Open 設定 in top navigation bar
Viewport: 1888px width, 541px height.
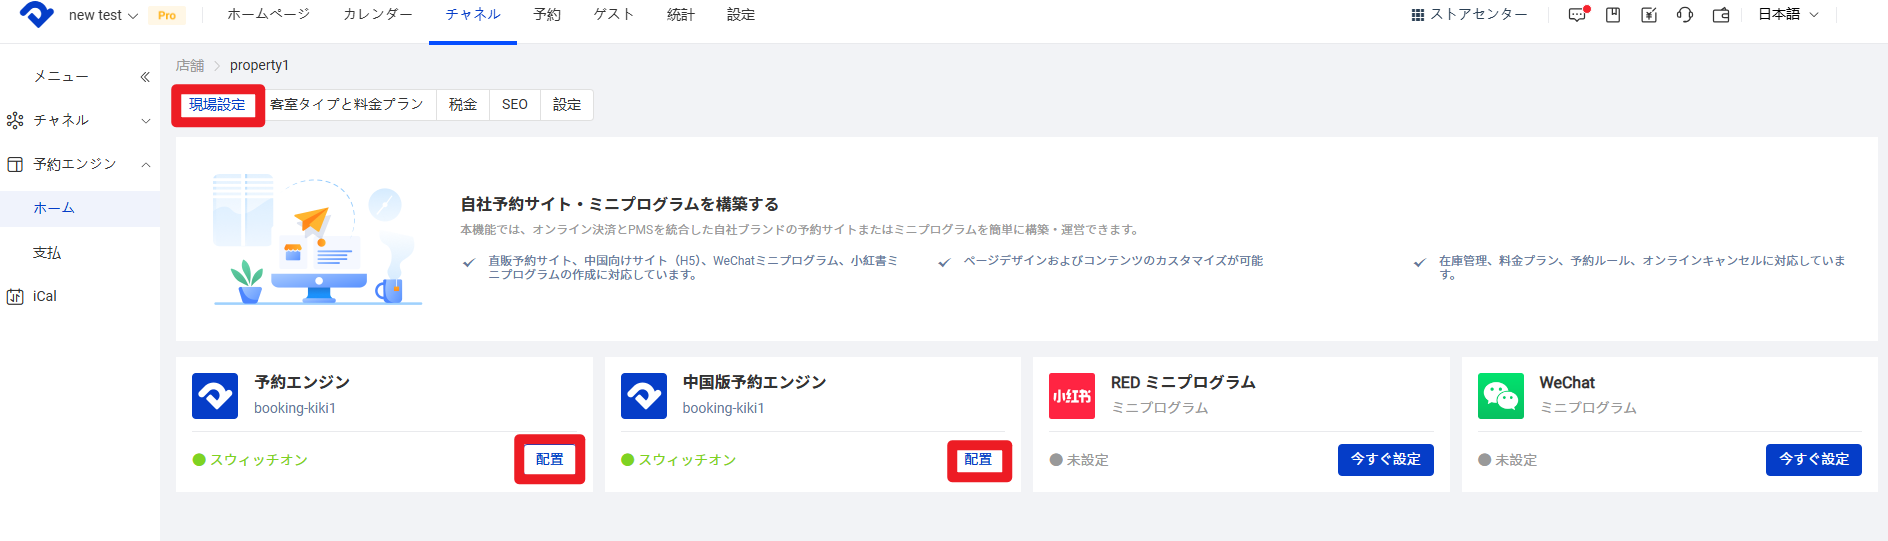pyautogui.click(x=741, y=15)
